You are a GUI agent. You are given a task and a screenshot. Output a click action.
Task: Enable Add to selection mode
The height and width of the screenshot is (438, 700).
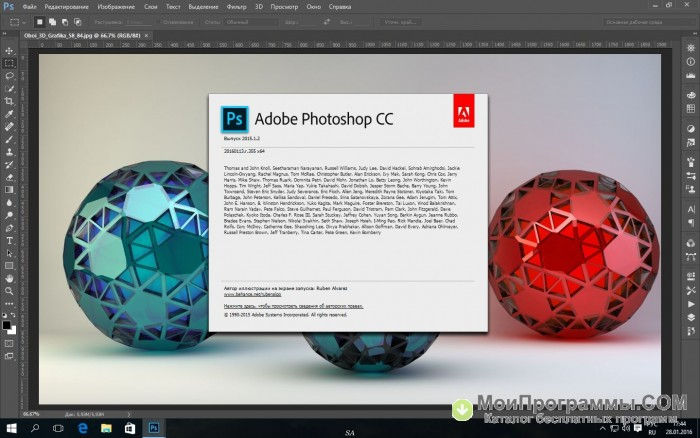click(x=52, y=21)
